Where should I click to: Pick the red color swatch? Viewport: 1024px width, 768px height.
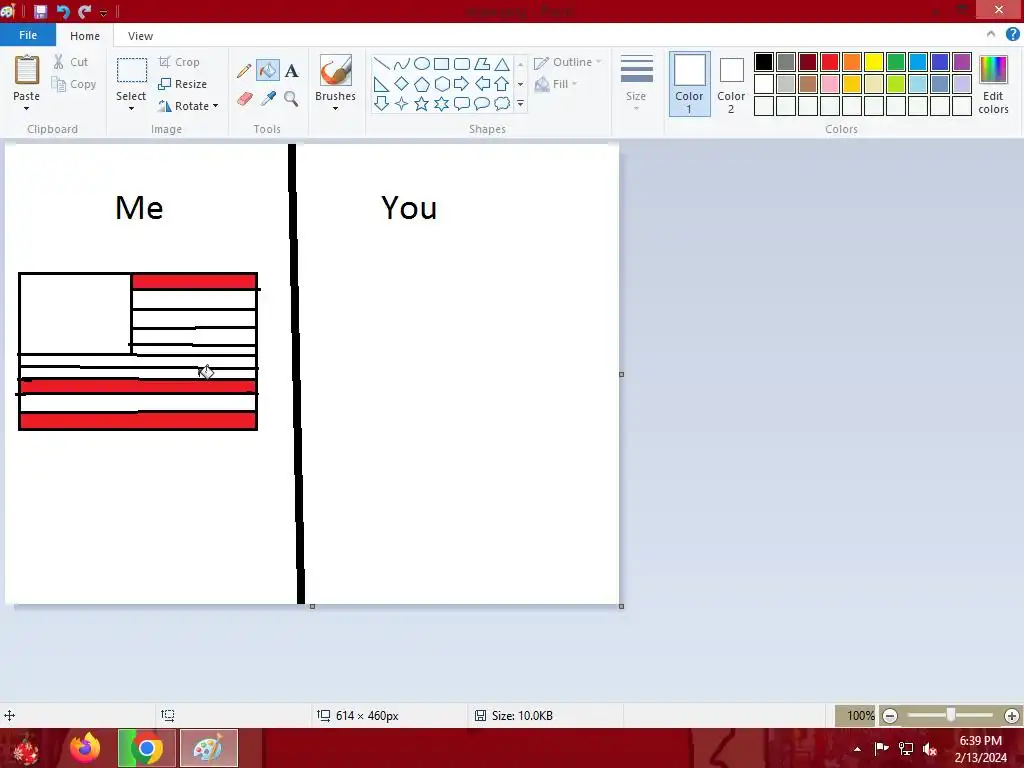pyautogui.click(x=830, y=62)
